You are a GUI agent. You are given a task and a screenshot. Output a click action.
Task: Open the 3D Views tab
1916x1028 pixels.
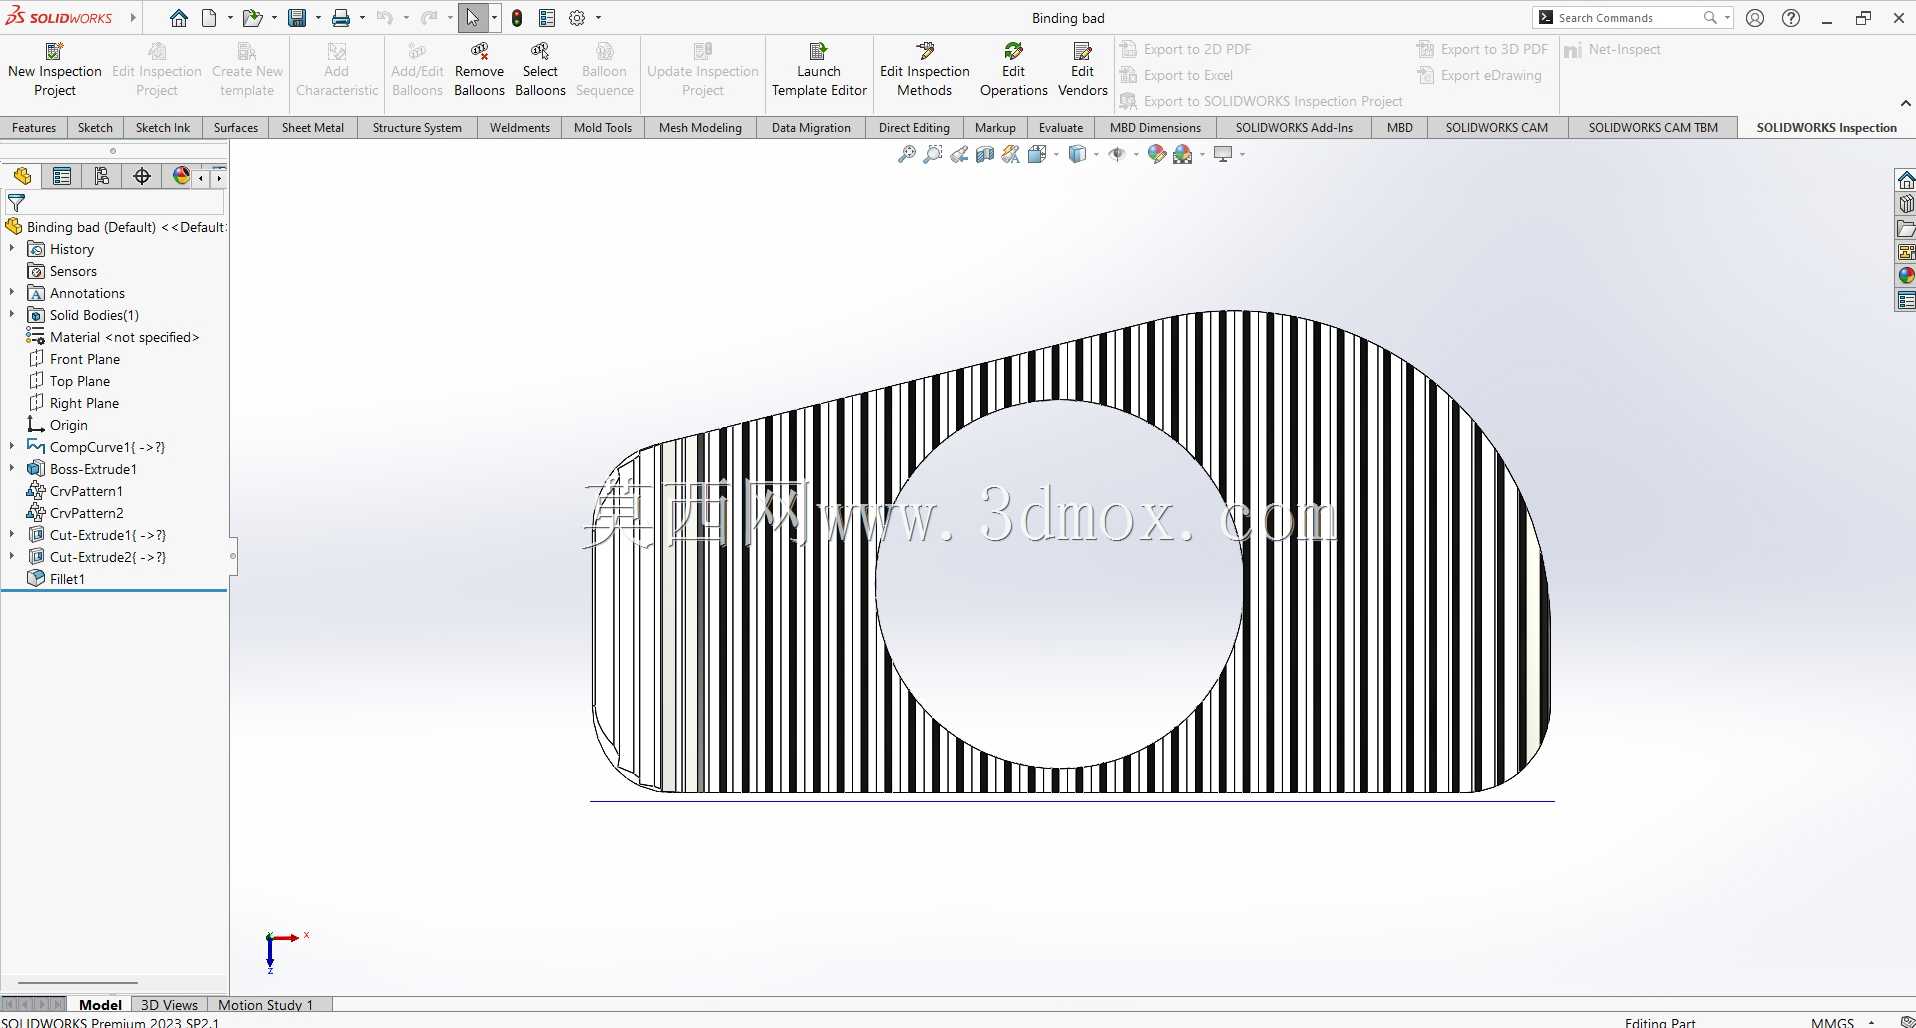[x=169, y=1005]
